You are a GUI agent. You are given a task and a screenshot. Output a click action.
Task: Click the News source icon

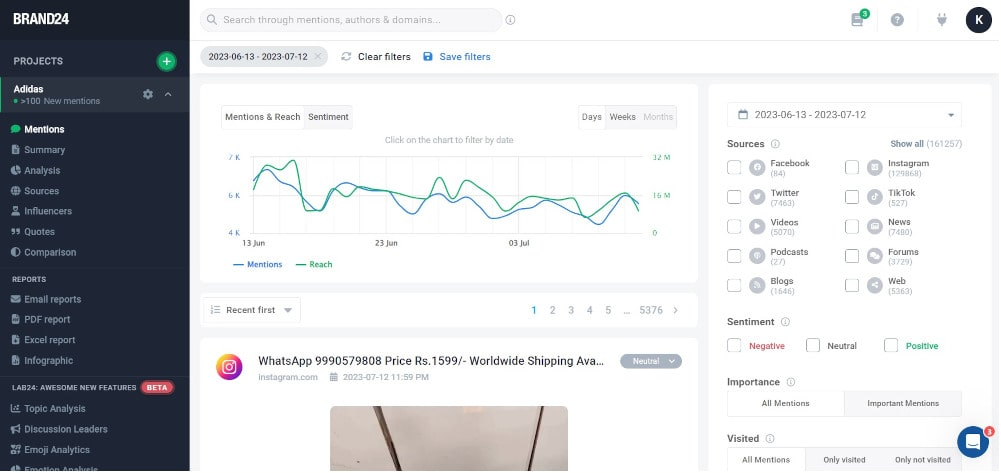pos(875,226)
